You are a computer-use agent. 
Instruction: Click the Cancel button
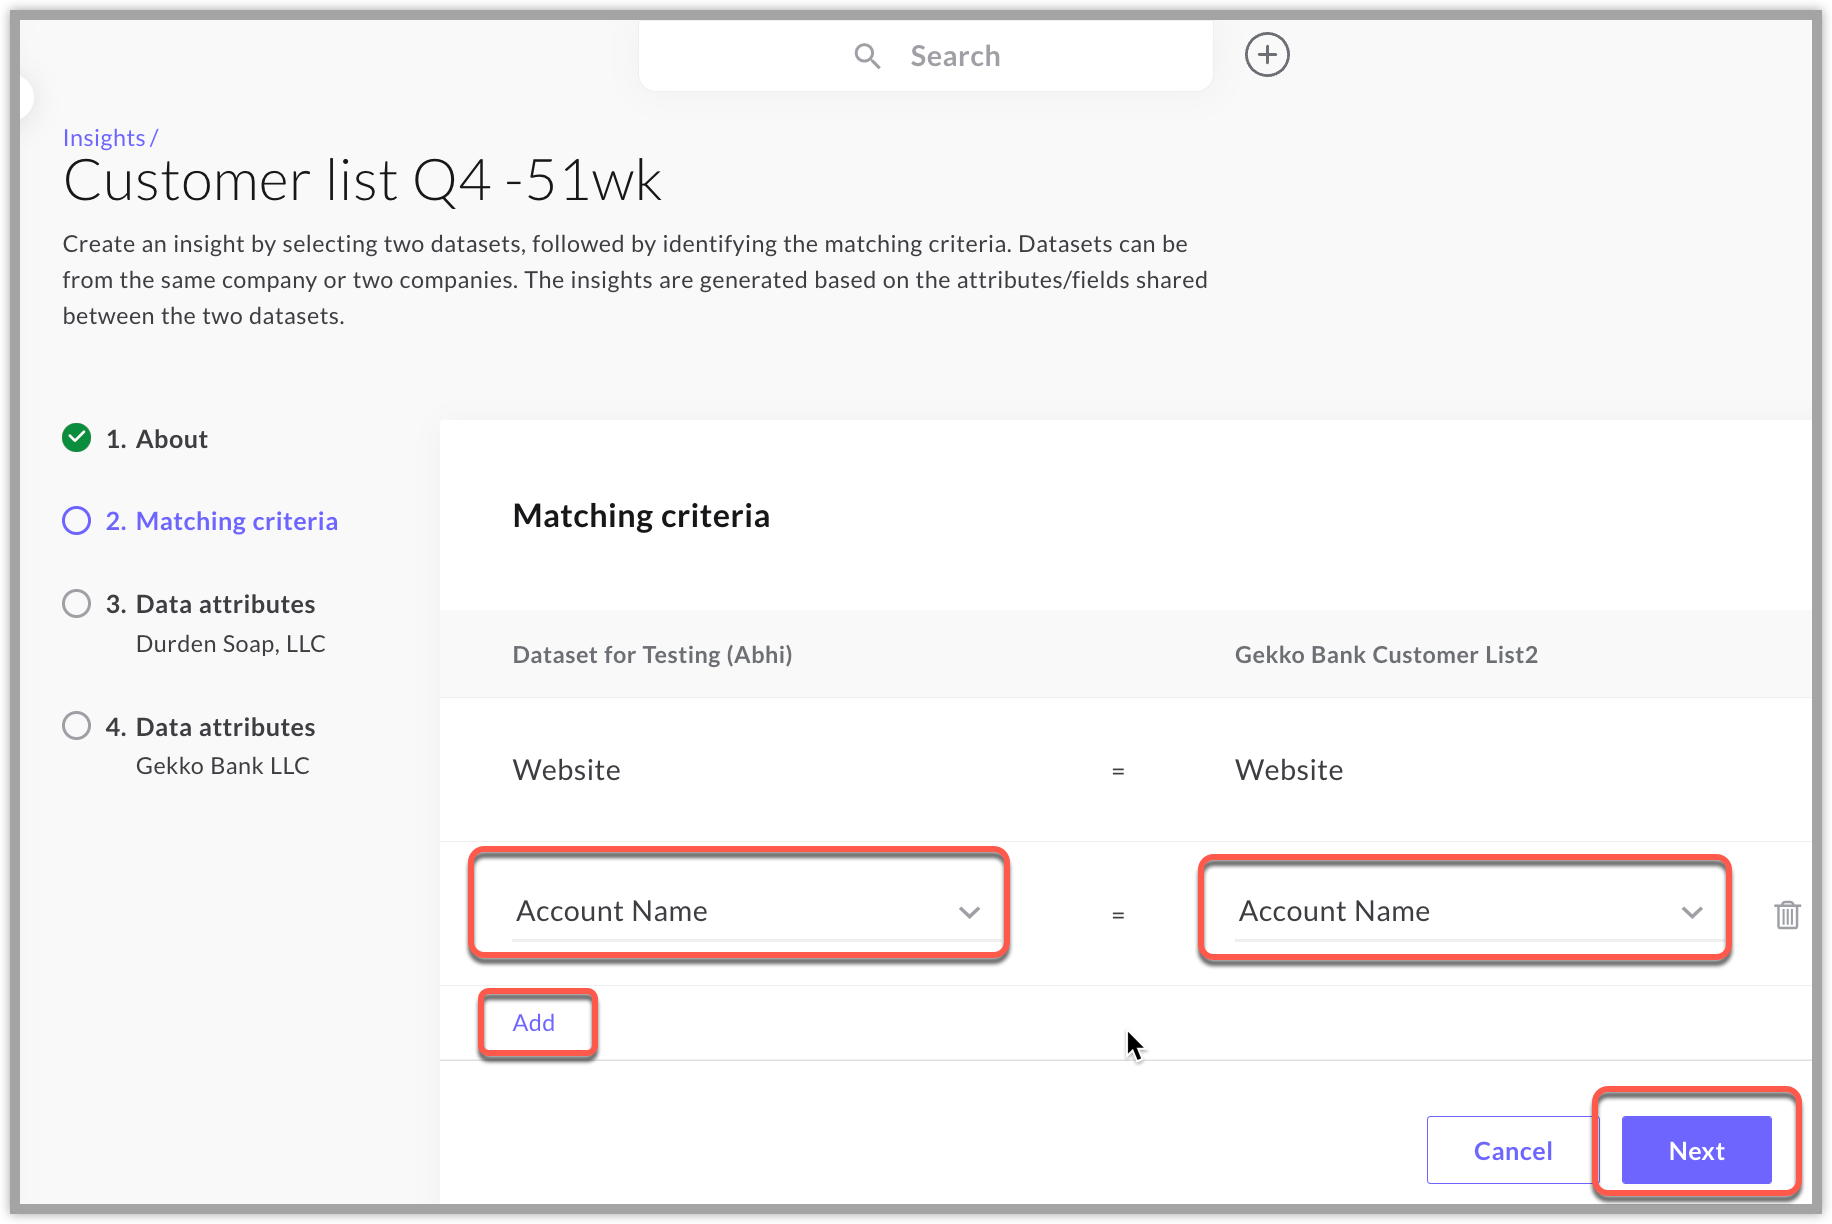click(1512, 1149)
